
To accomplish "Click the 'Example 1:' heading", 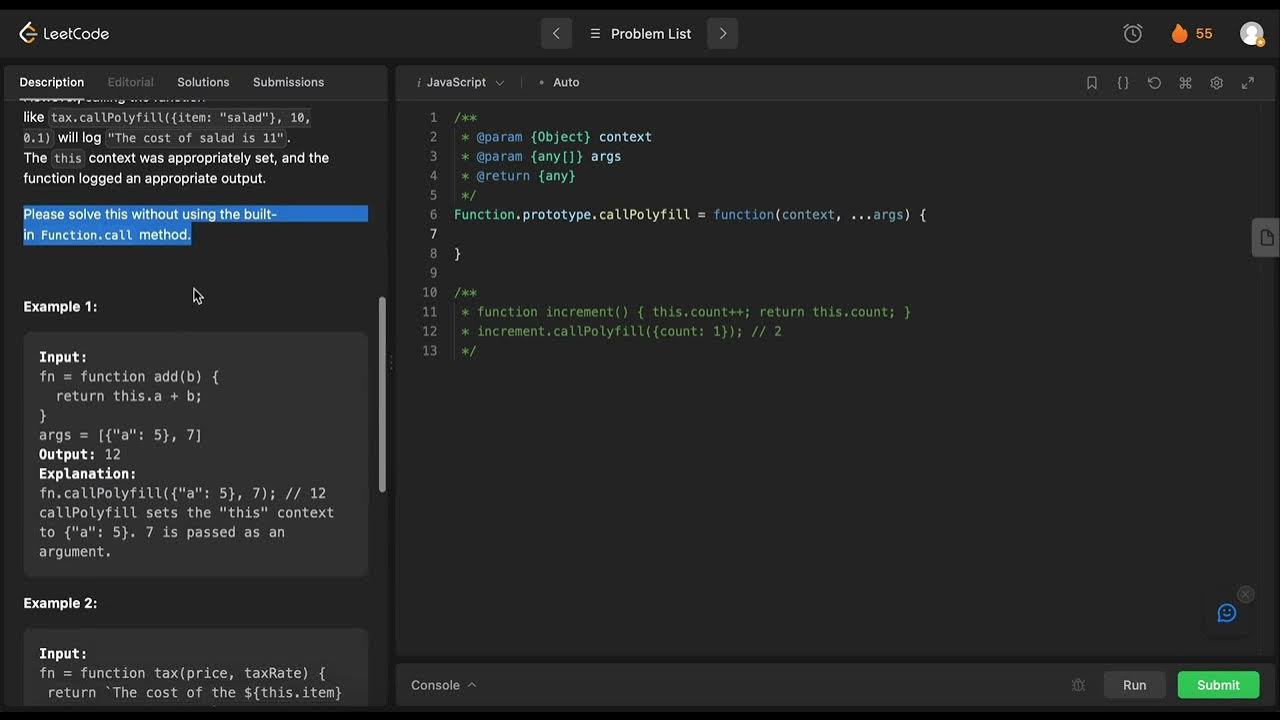I will (60, 307).
